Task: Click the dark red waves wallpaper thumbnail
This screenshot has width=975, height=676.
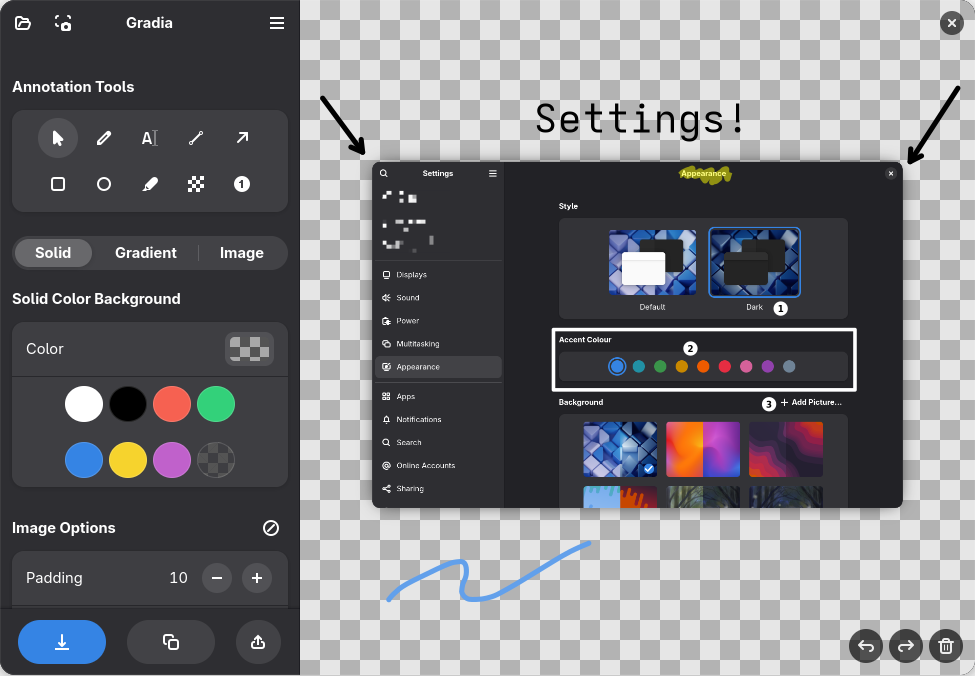Action: click(786, 450)
